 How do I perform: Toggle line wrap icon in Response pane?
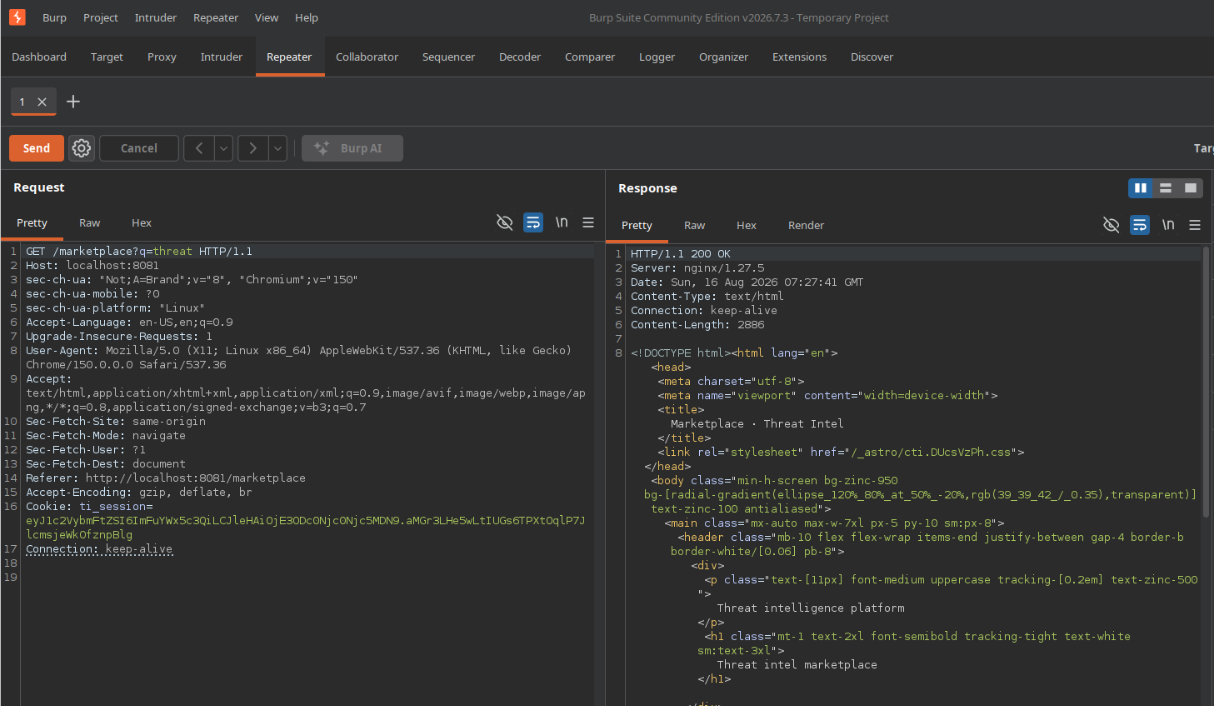(x=1140, y=225)
